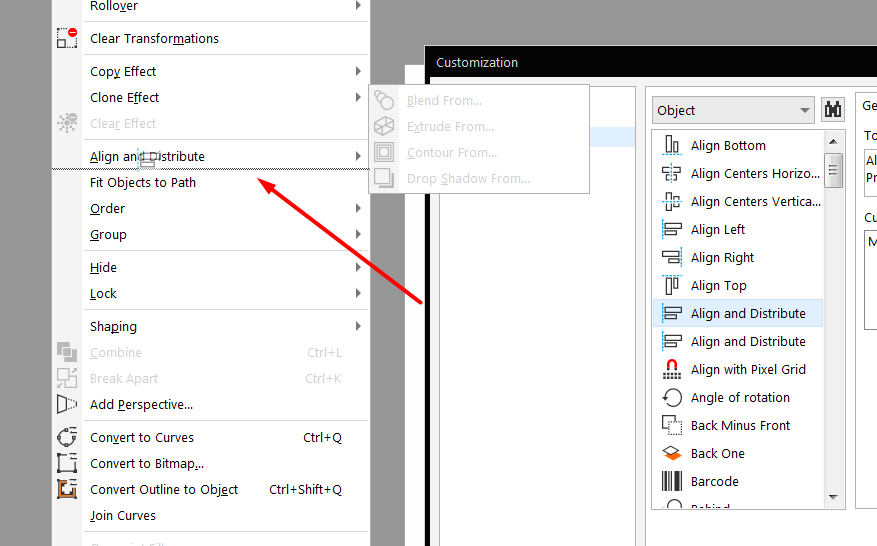This screenshot has width=877, height=546.
Task: Click the Back One icon
Action: click(672, 453)
